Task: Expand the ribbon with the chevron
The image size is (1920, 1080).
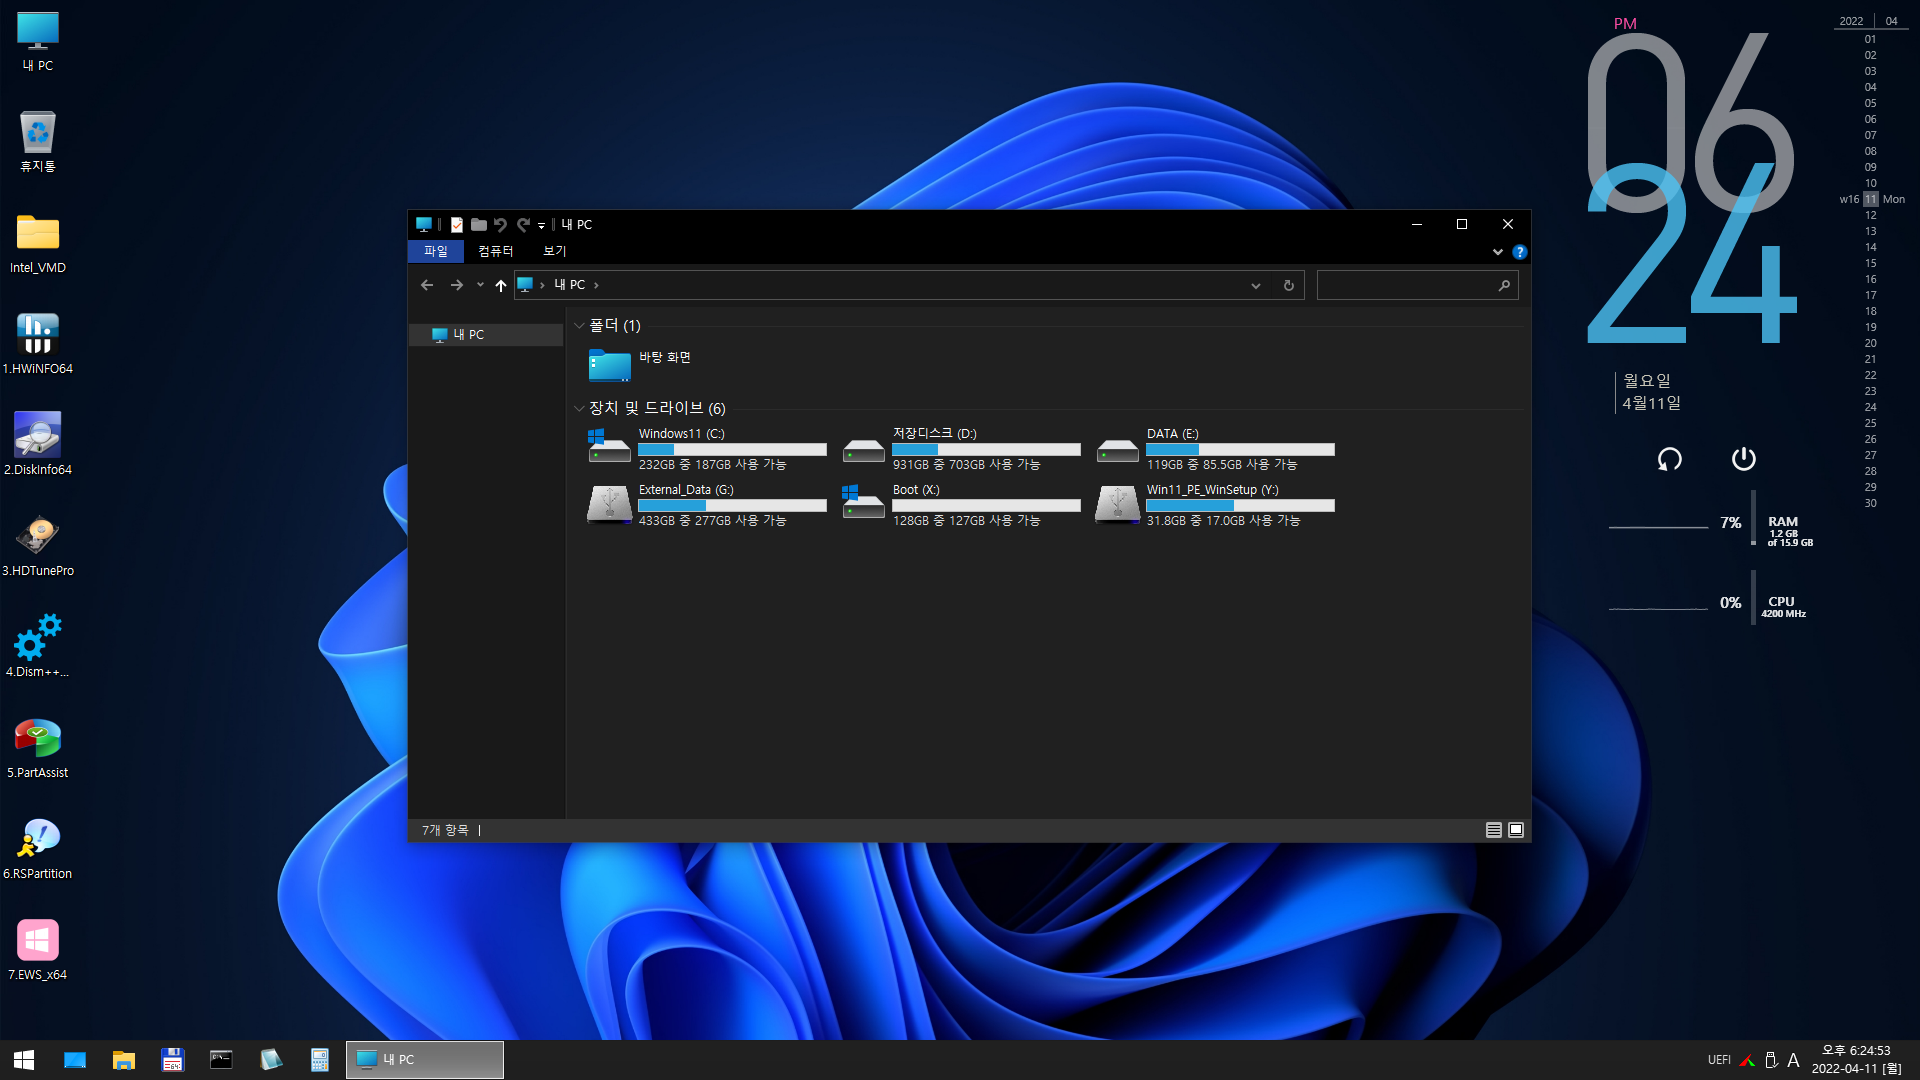Action: click(x=1498, y=252)
